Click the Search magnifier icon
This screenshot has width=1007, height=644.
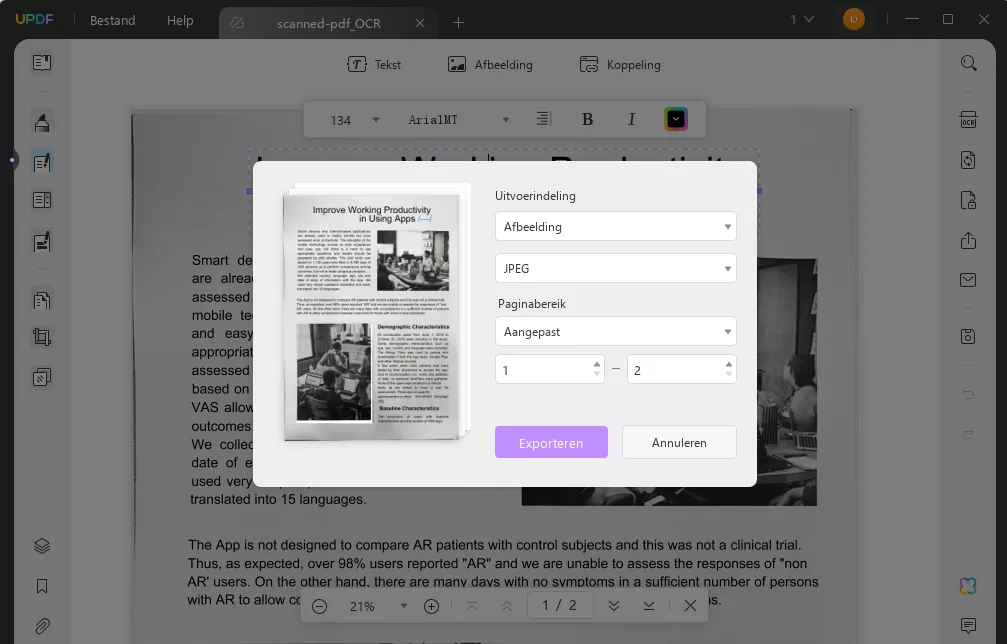(x=968, y=63)
